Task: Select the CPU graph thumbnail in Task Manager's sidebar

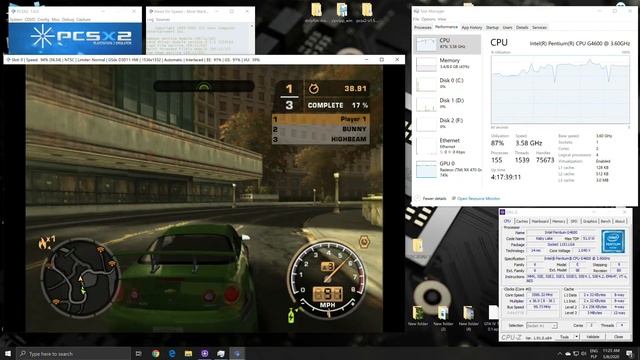Action: [426, 44]
